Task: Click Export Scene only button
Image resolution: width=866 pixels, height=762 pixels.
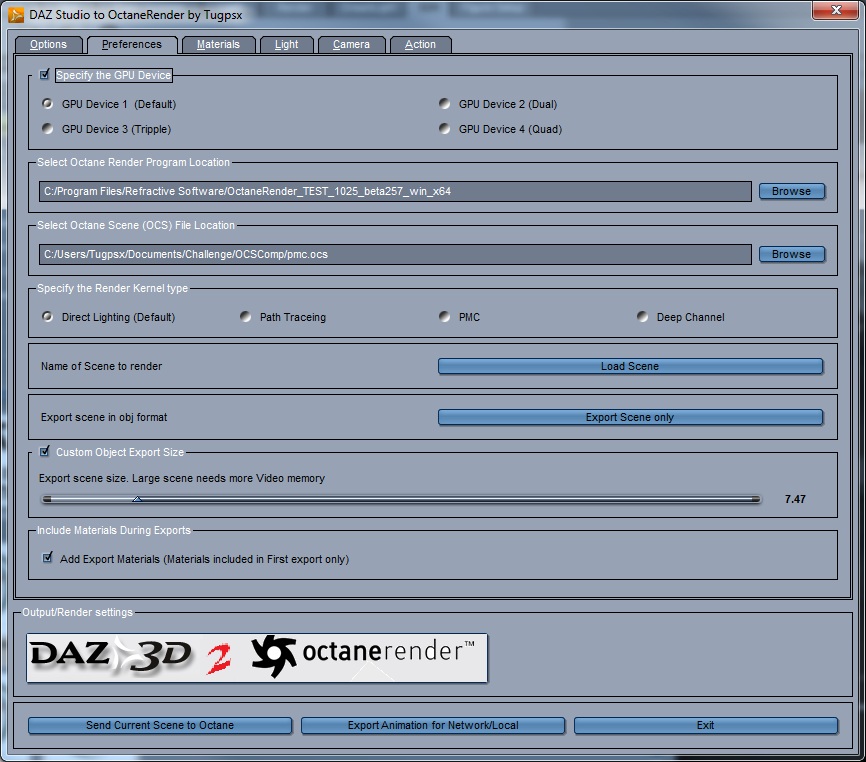Action: click(x=630, y=417)
